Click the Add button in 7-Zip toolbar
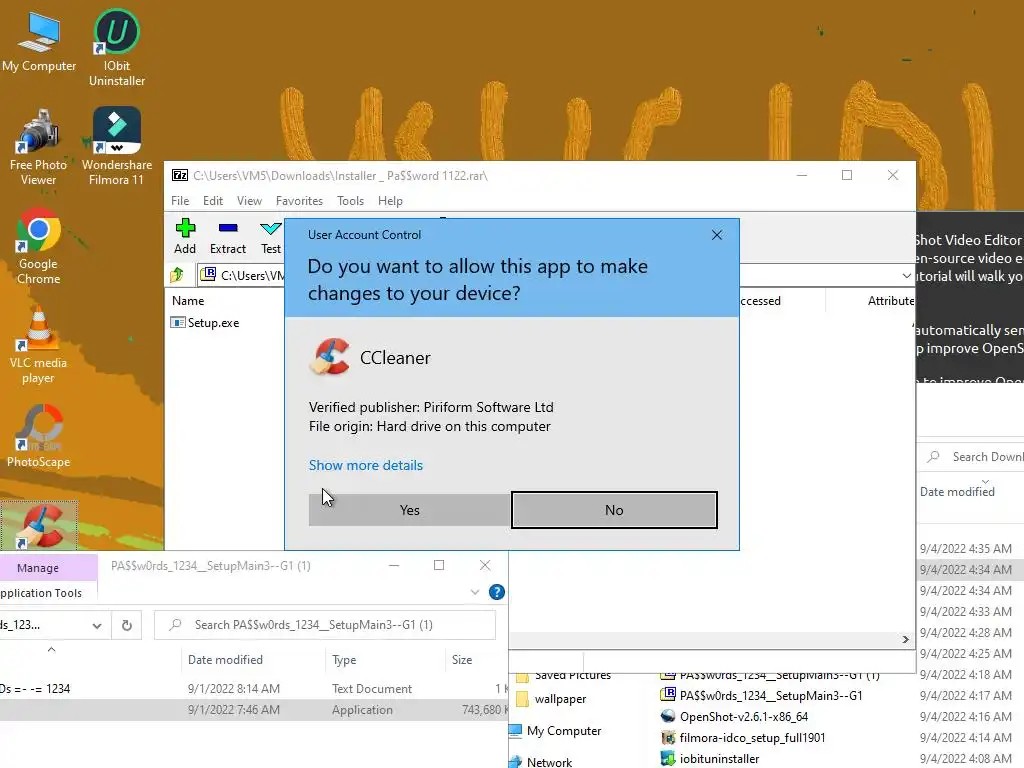The width and height of the screenshot is (1024, 768). [185, 236]
